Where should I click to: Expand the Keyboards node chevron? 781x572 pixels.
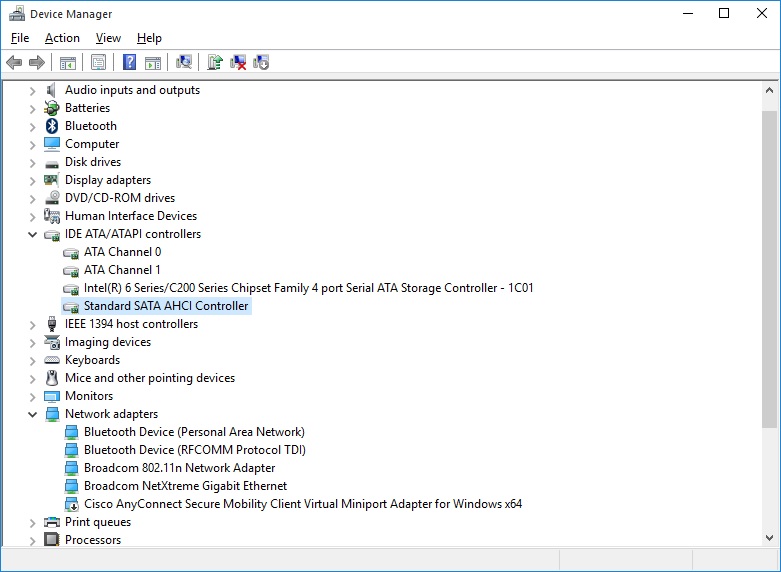[x=32, y=361]
